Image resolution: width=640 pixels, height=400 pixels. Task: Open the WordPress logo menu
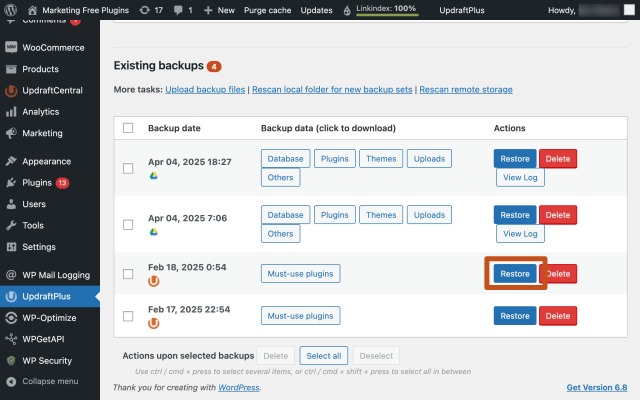click(11, 10)
